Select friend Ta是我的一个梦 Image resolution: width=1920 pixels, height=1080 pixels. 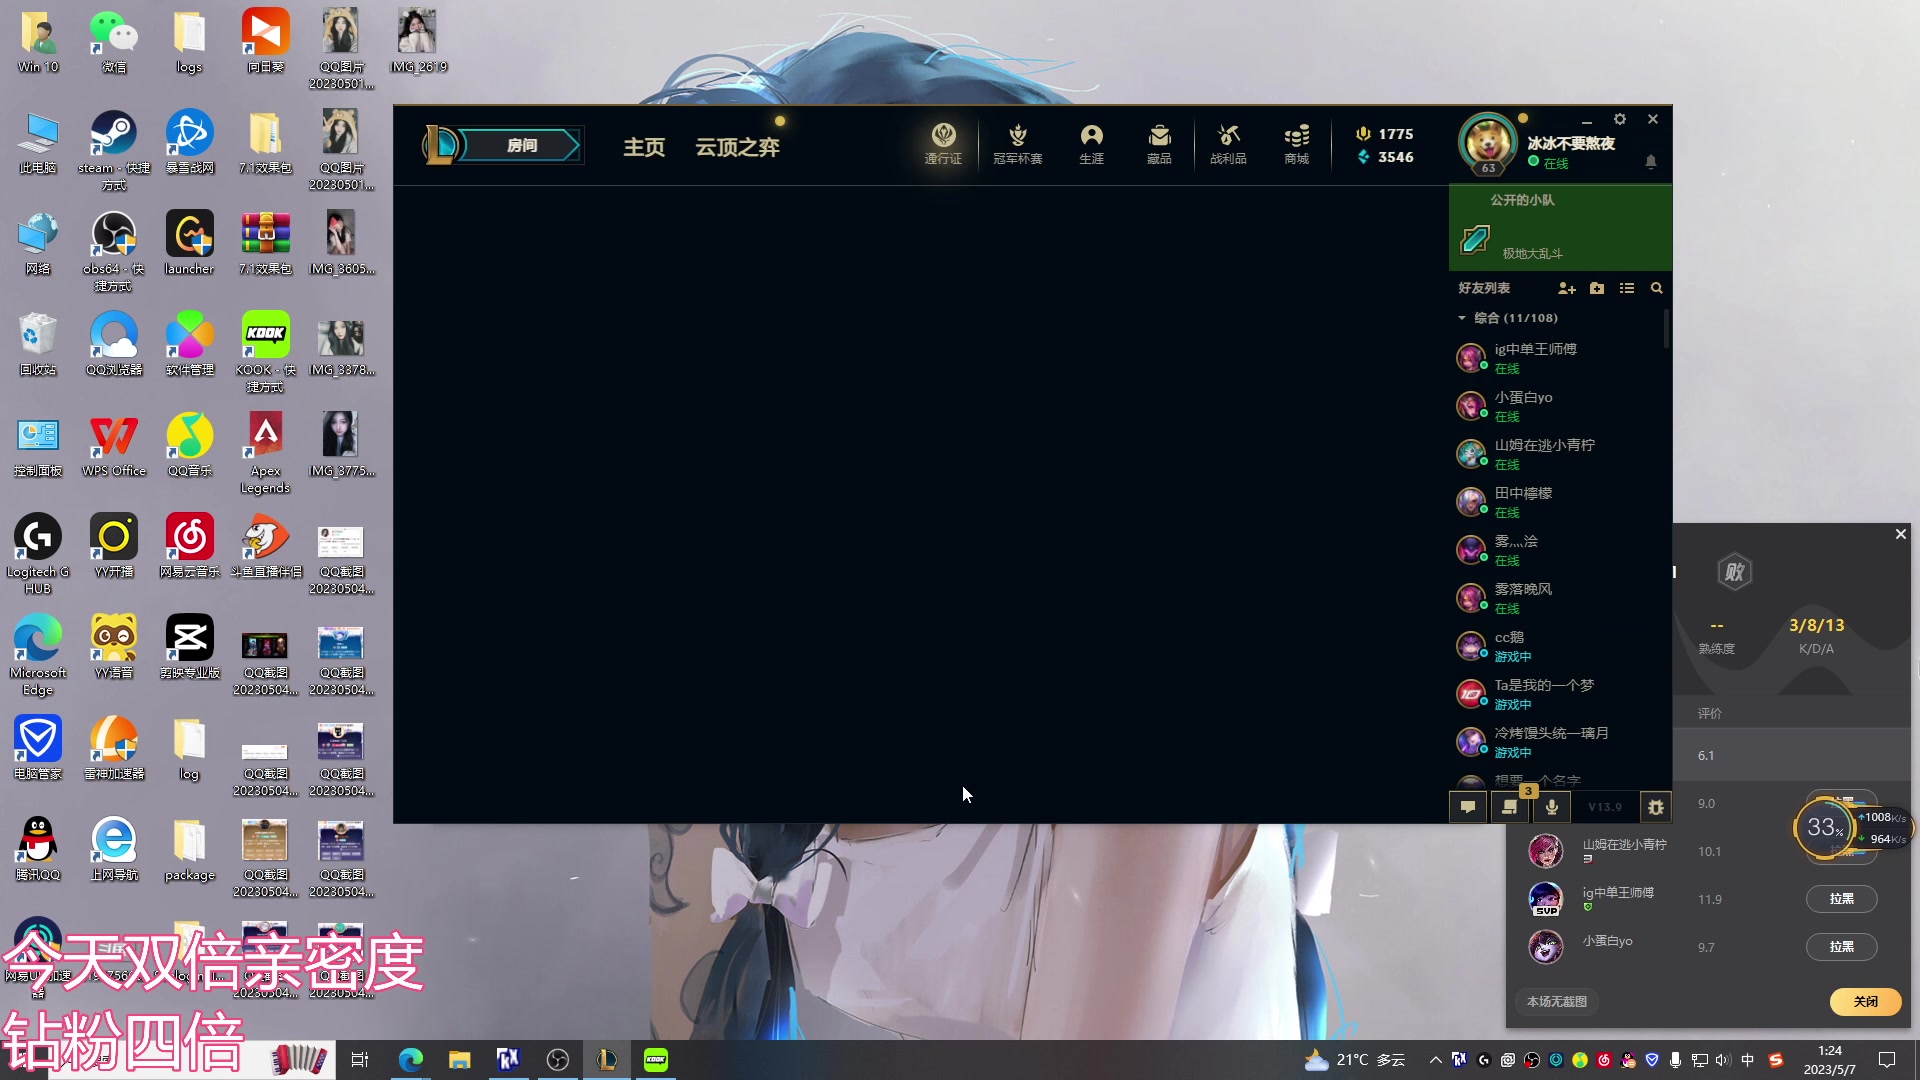tap(1556, 694)
